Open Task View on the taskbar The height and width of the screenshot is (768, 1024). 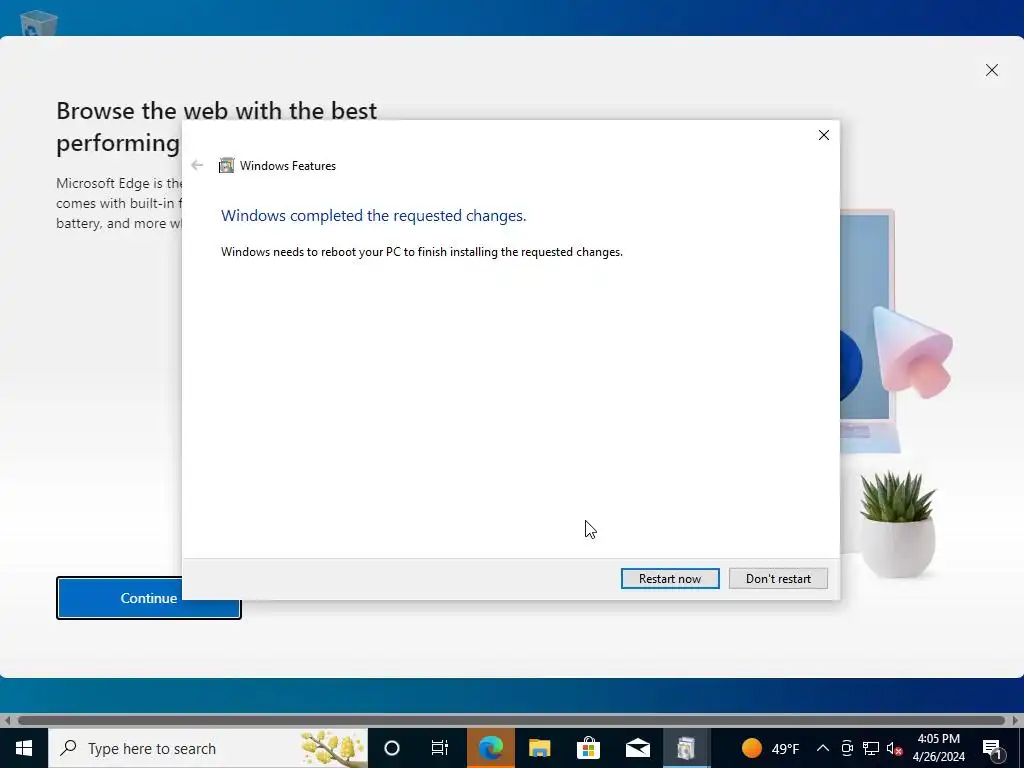click(440, 748)
